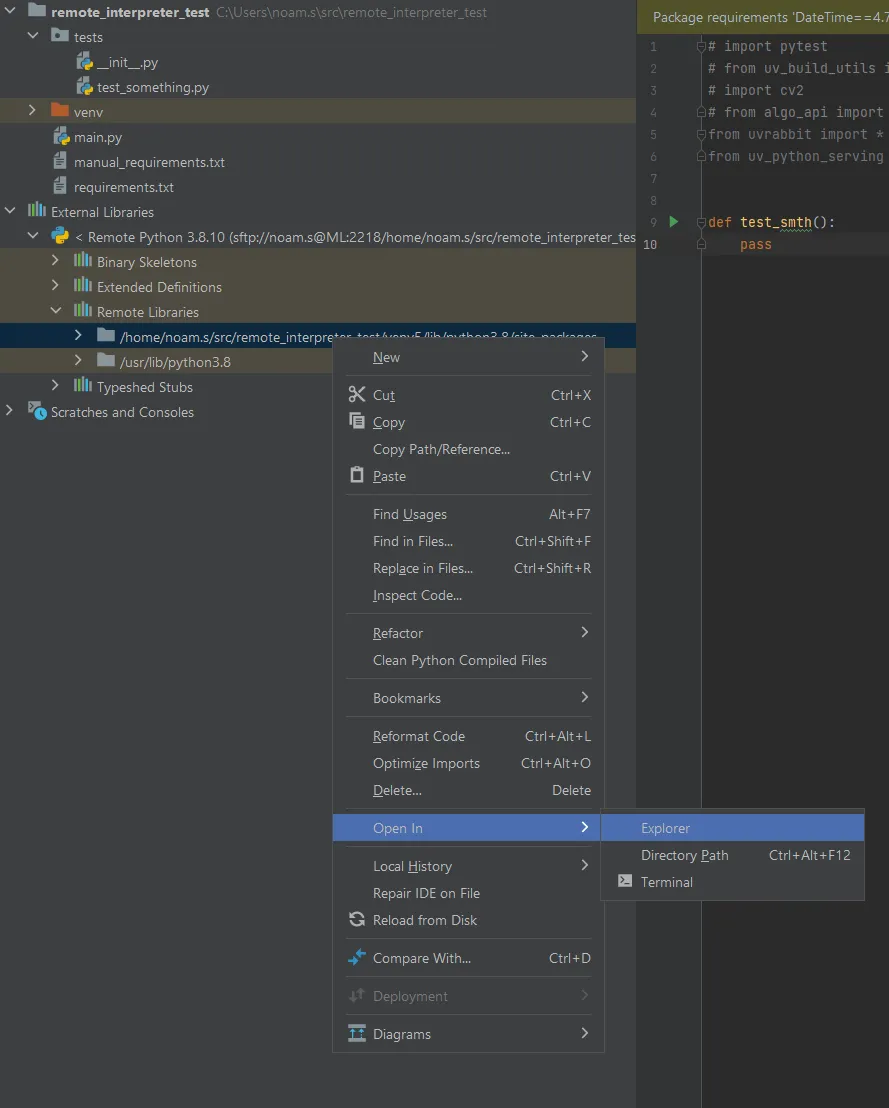Click the Copy icon in context menu
Image resolution: width=889 pixels, height=1108 pixels.
(x=357, y=421)
